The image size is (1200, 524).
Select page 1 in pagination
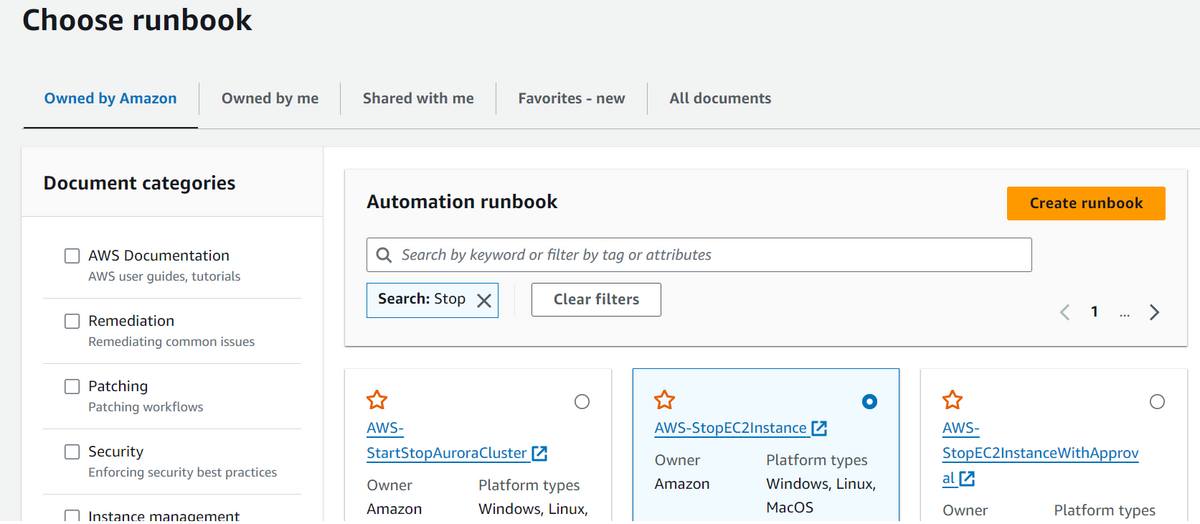[x=1094, y=312]
